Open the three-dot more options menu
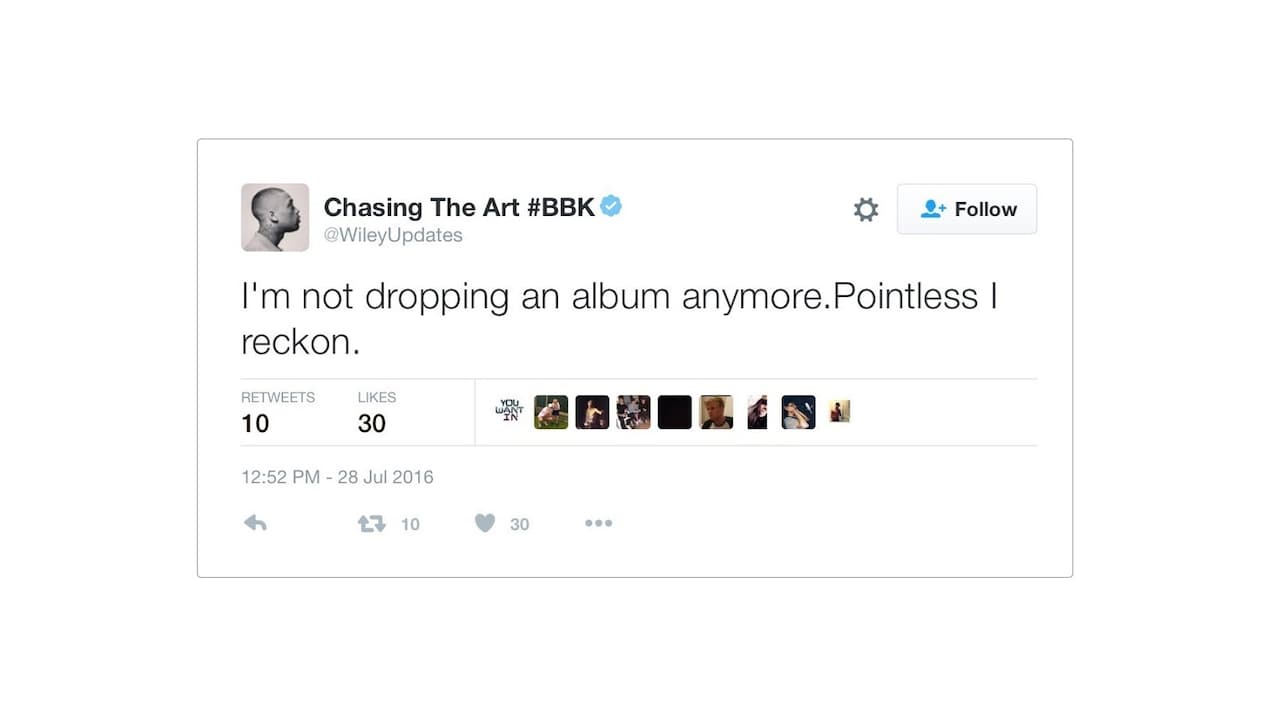Screen dimensions: 1280x720 pos(598,523)
